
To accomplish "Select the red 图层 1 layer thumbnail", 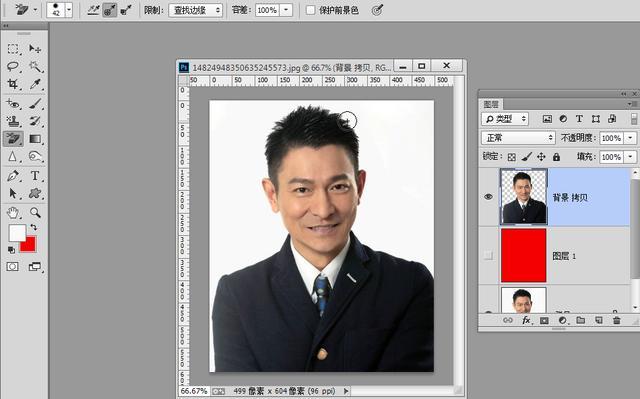I will click(x=524, y=255).
